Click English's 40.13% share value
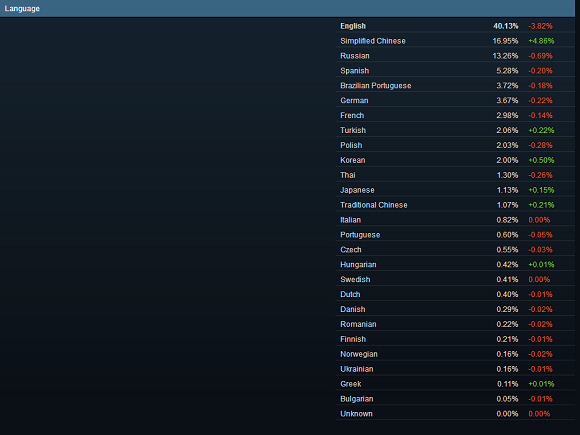Image resolution: width=580 pixels, height=435 pixels. pyautogui.click(x=505, y=26)
